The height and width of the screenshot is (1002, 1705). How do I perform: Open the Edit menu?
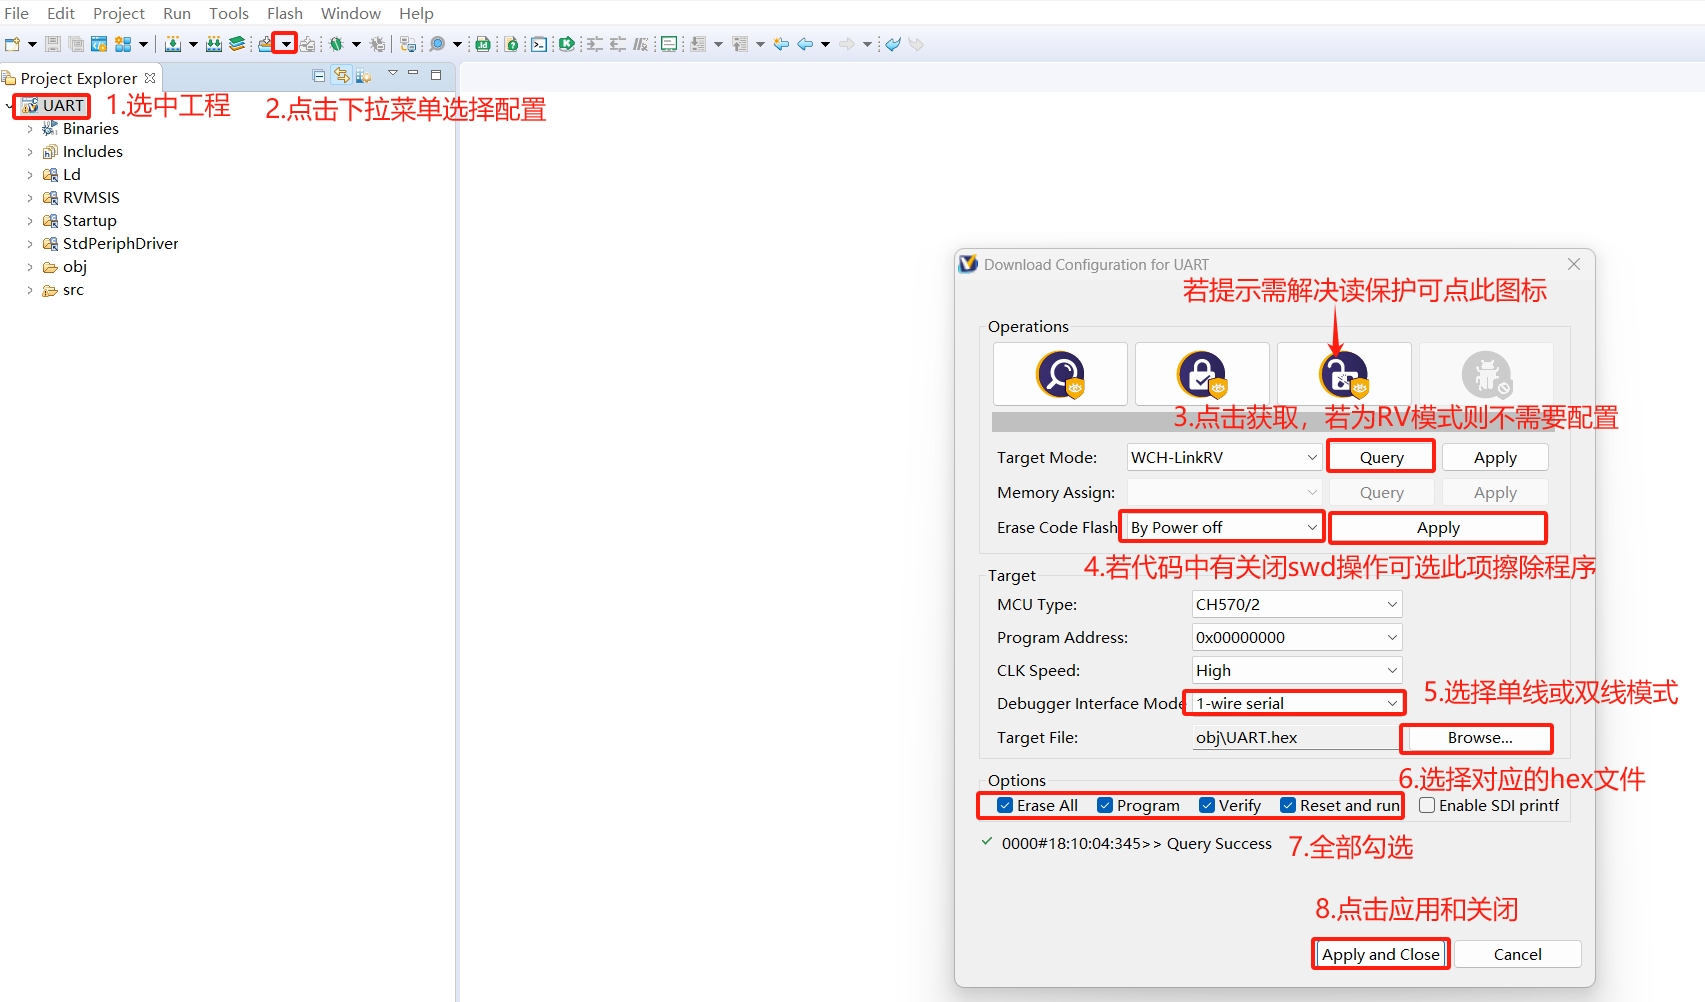61,13
